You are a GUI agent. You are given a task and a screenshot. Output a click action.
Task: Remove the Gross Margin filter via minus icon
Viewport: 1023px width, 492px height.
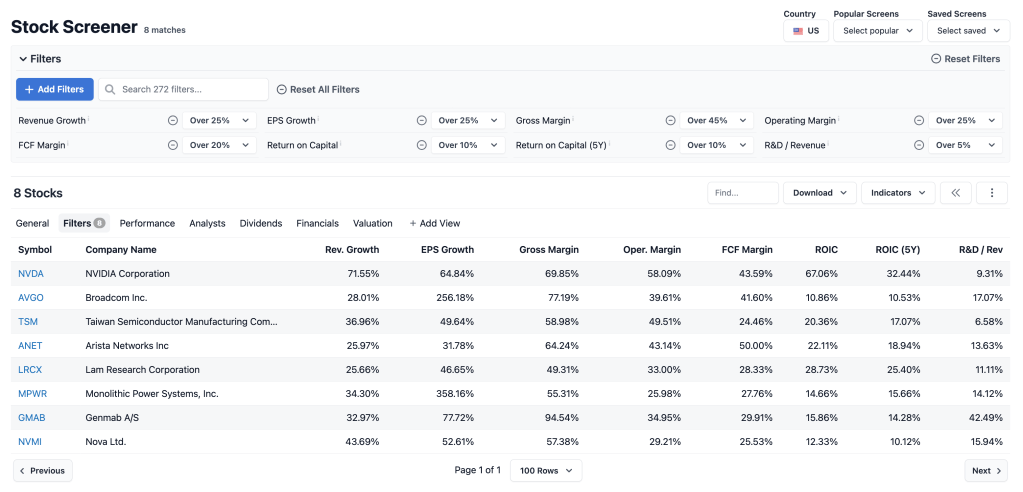[x=670, y=120]
